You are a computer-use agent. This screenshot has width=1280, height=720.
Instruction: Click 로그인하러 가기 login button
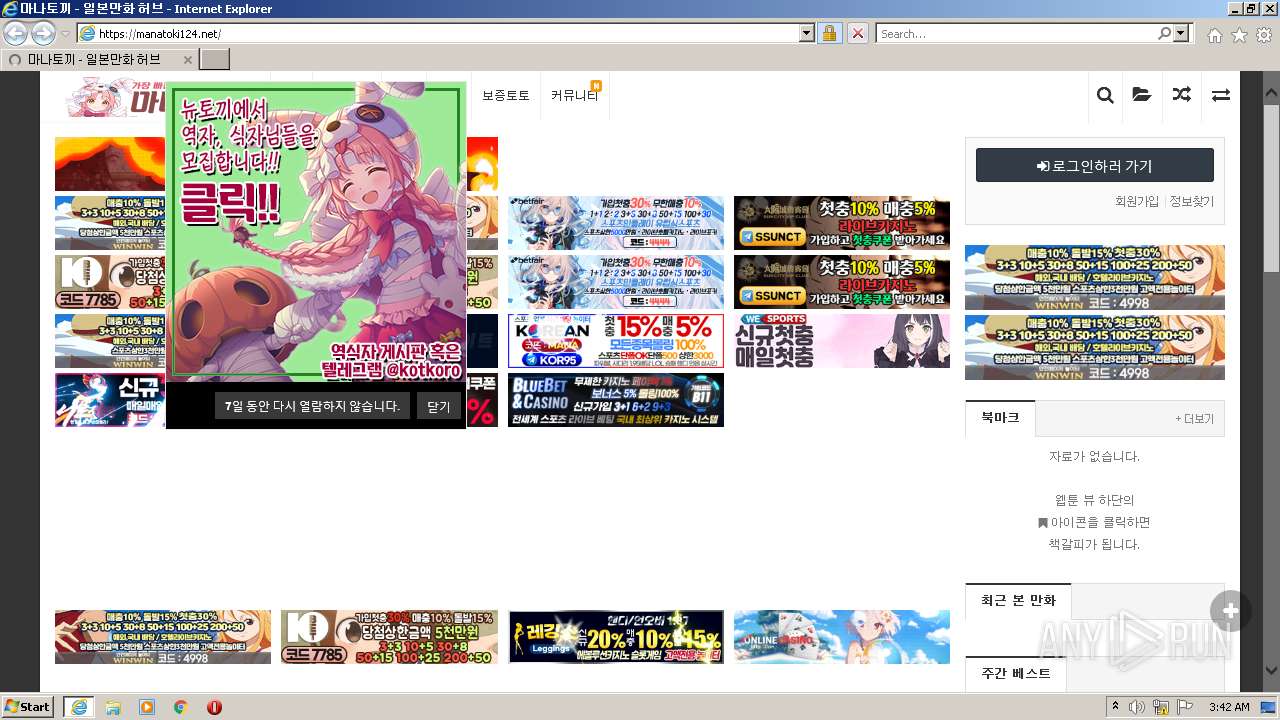[1095, 165]
